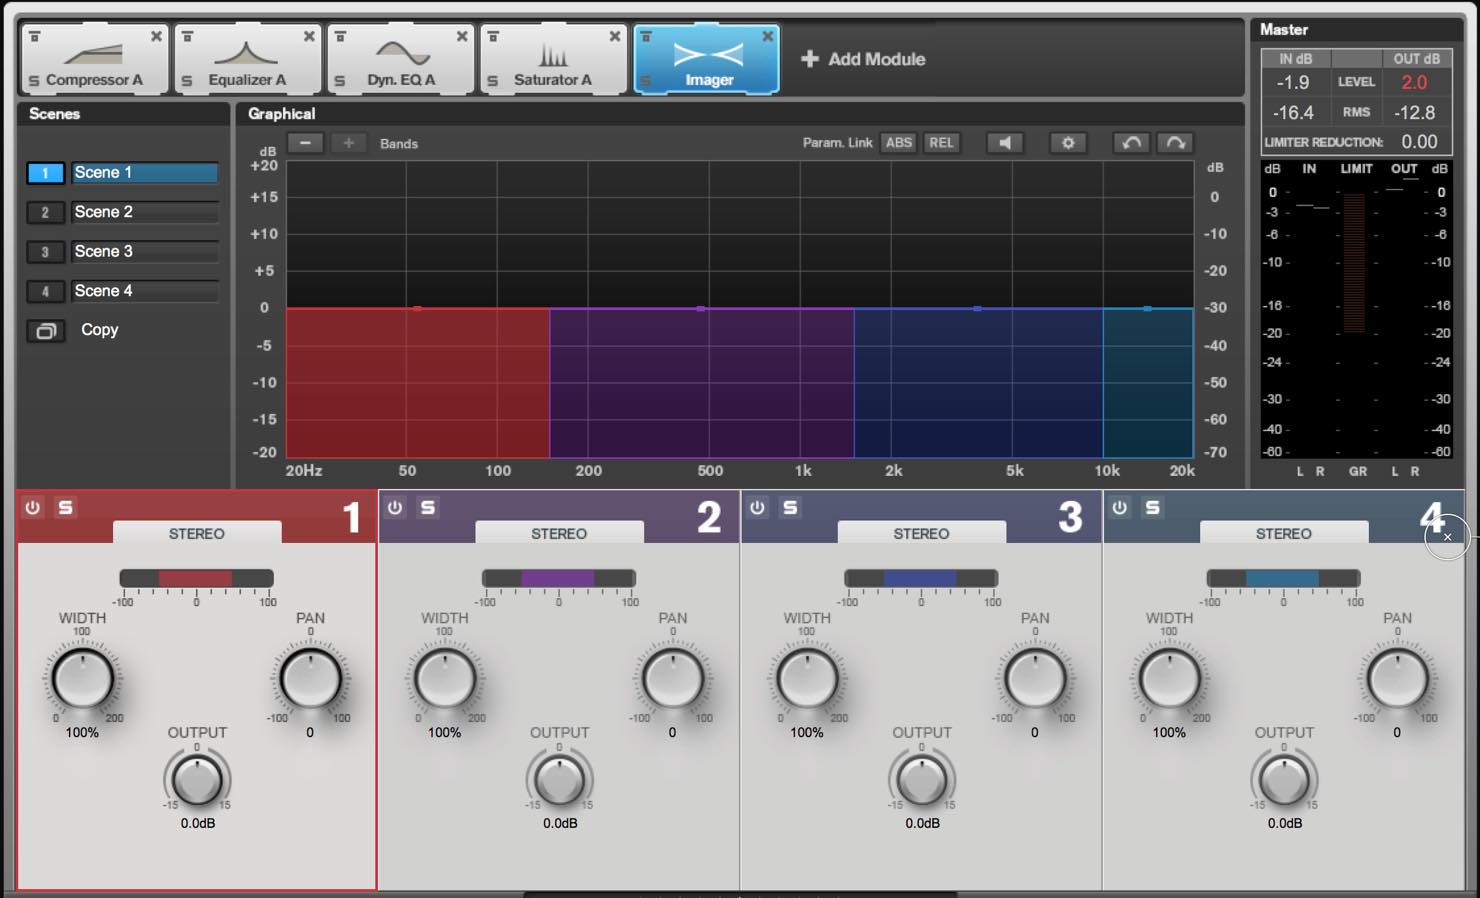This screenshot has height=898, width=1480.
Task: Open band 3 STEREO mode dropdown
Action: (921, 533)
